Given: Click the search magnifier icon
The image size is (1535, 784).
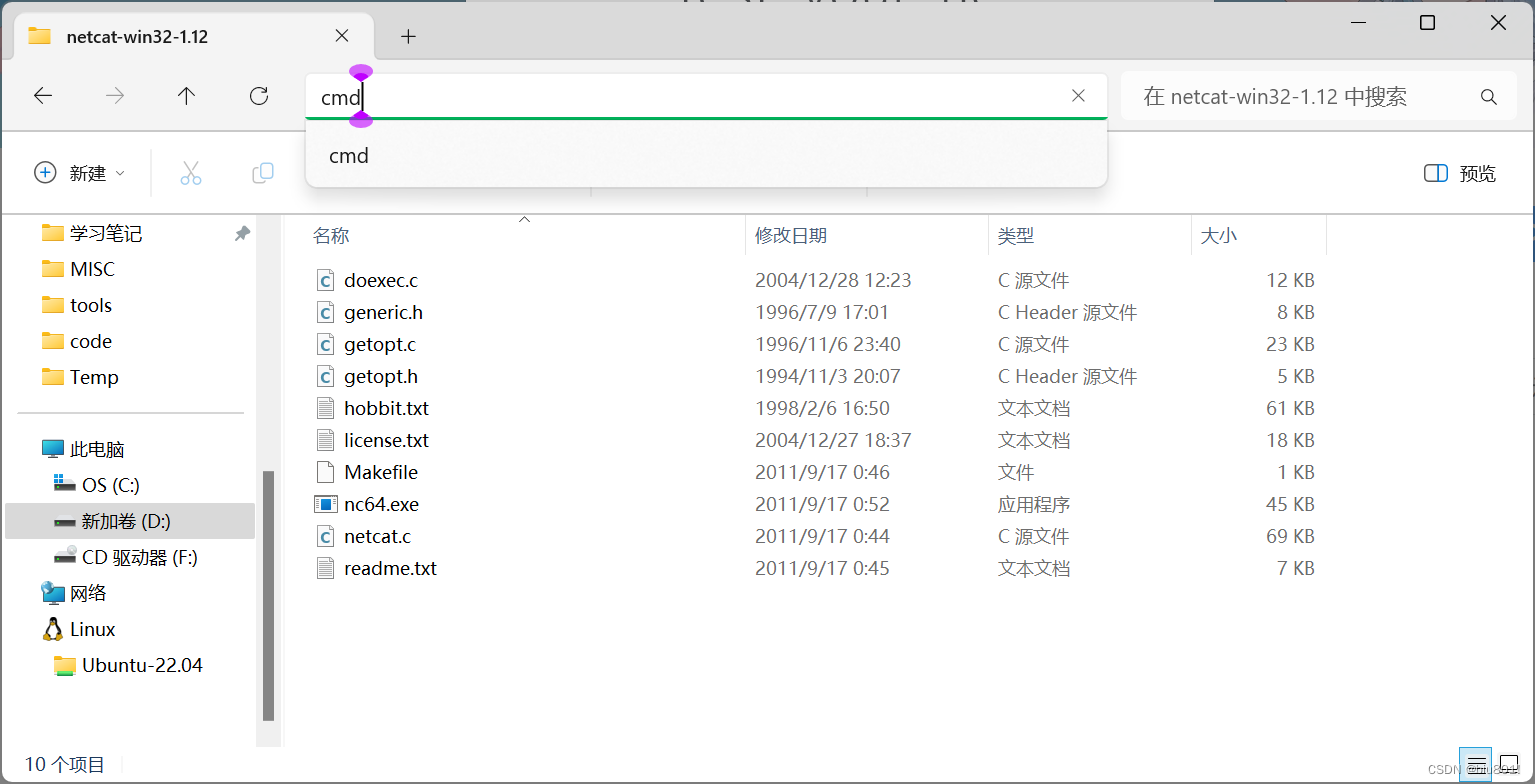Looking at the screenshot, I should (1488, 96).
